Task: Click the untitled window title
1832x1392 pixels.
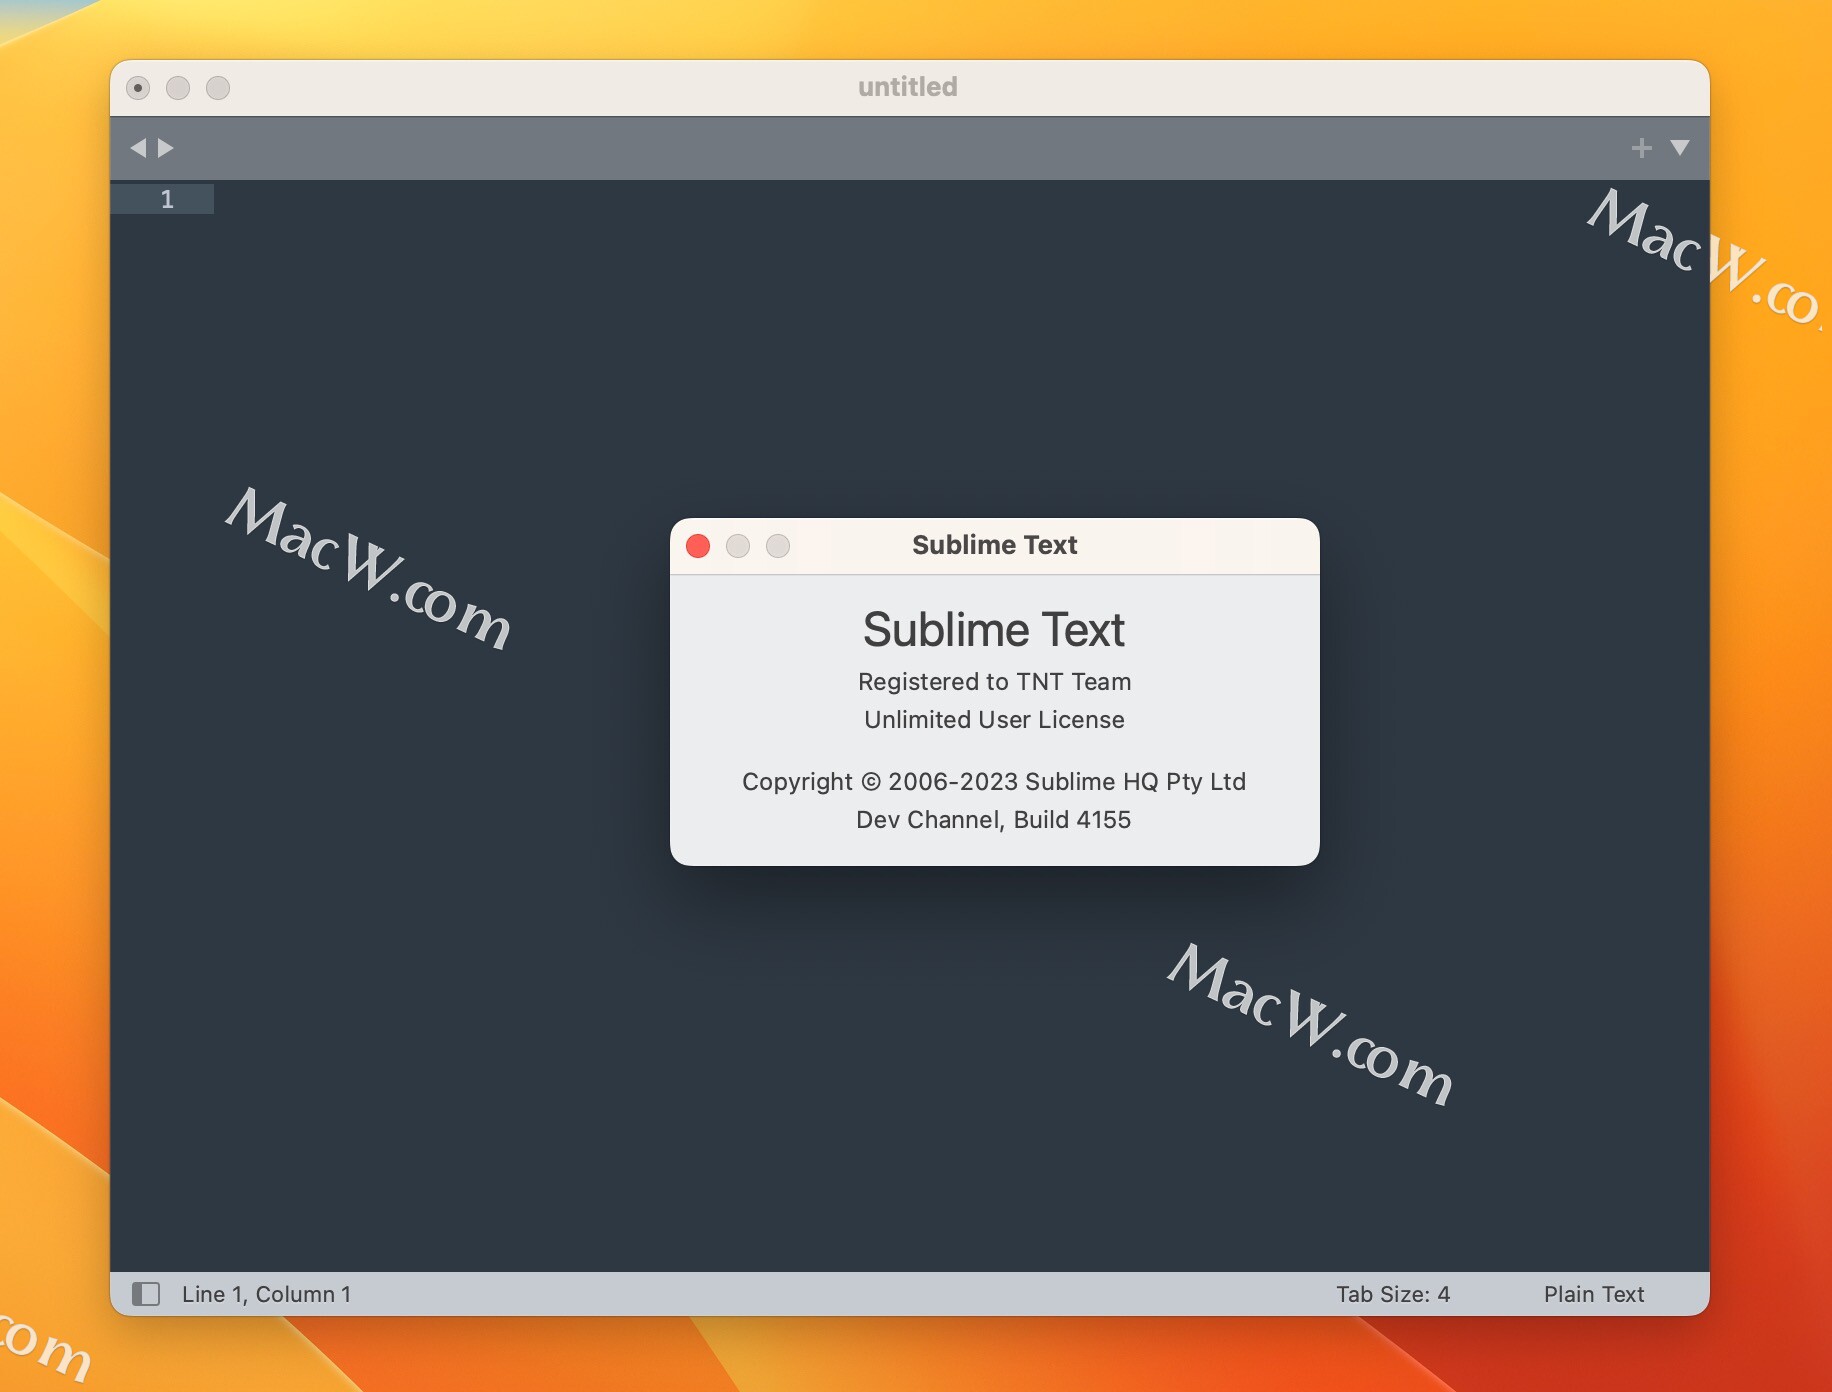Action: [908, 87]
